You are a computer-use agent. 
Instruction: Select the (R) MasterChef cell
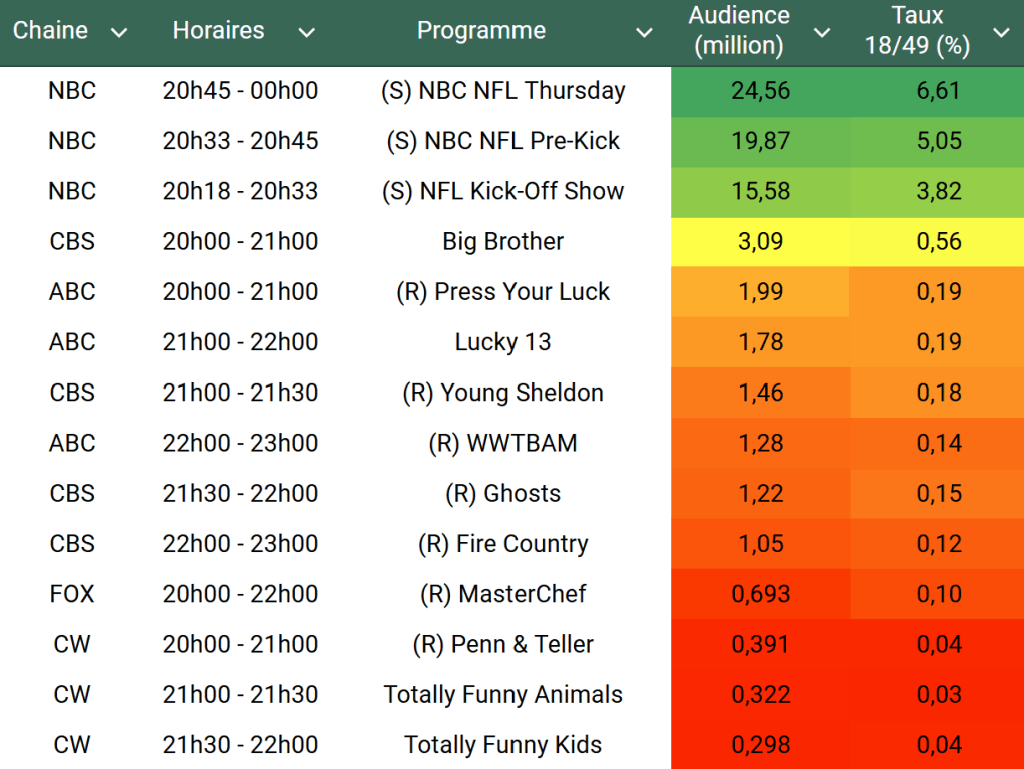click(x=503, y=594)
